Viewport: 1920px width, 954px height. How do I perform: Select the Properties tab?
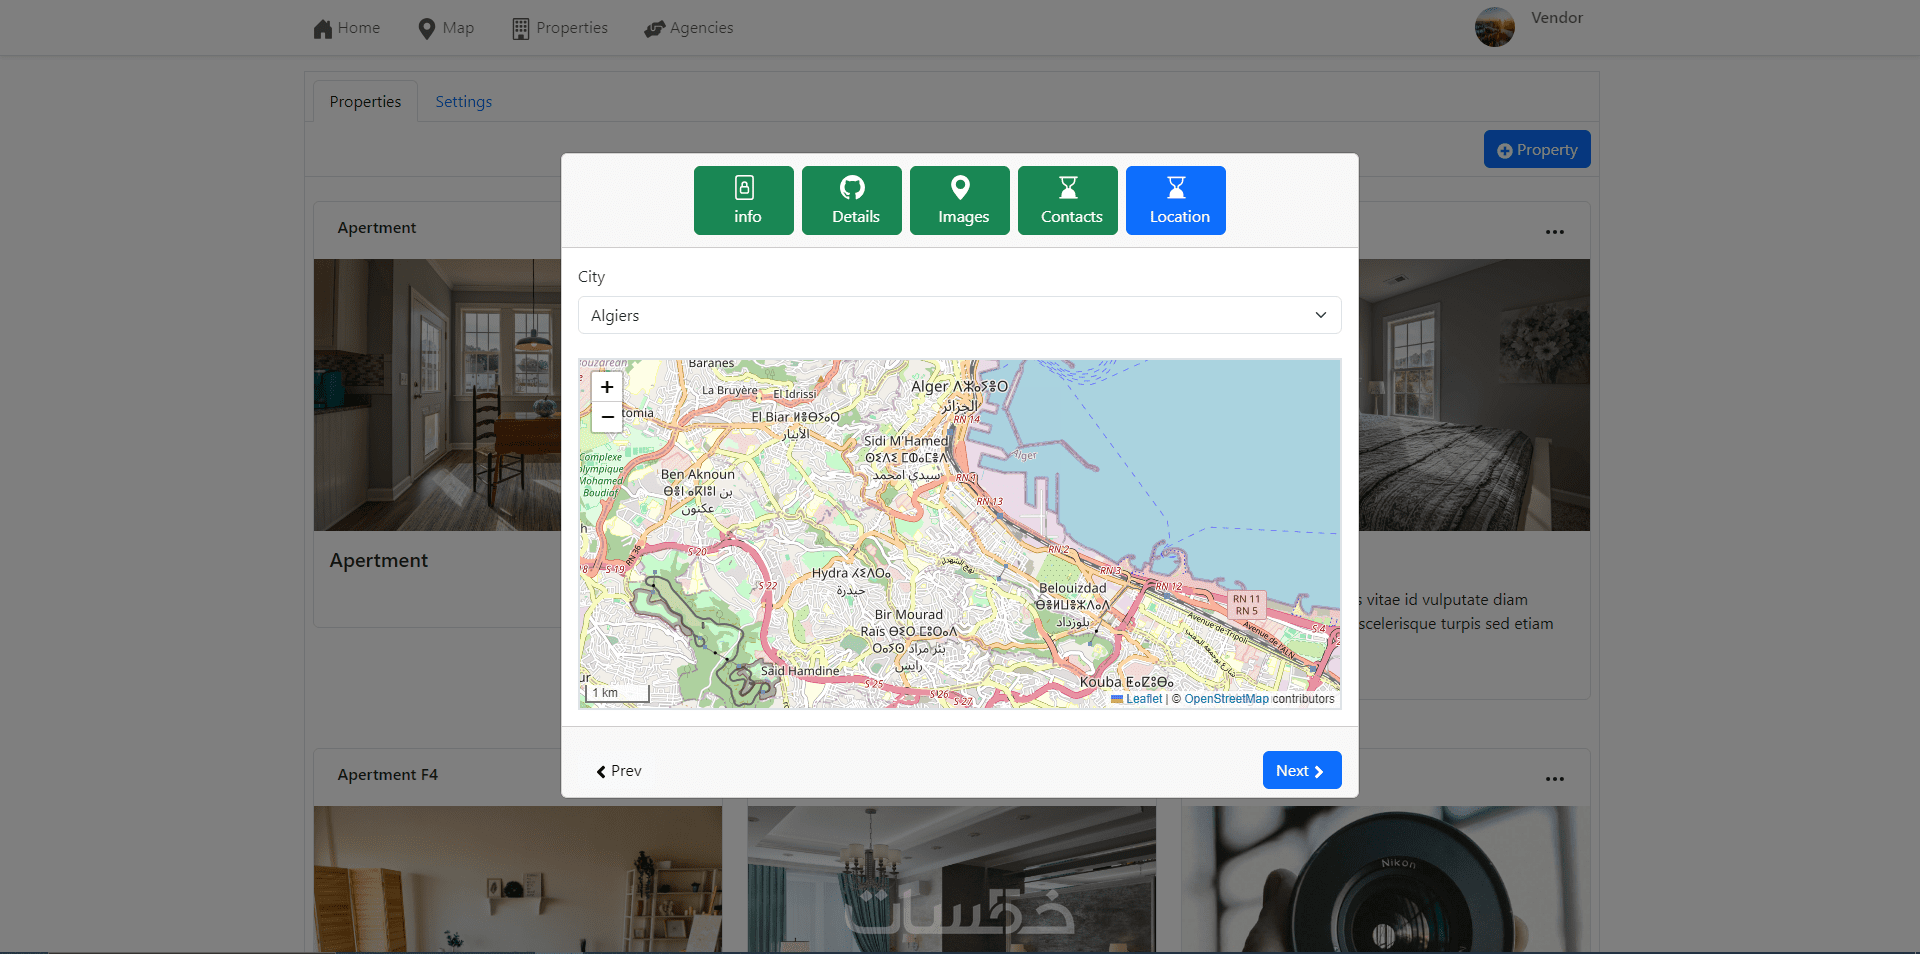click(365, 102)
